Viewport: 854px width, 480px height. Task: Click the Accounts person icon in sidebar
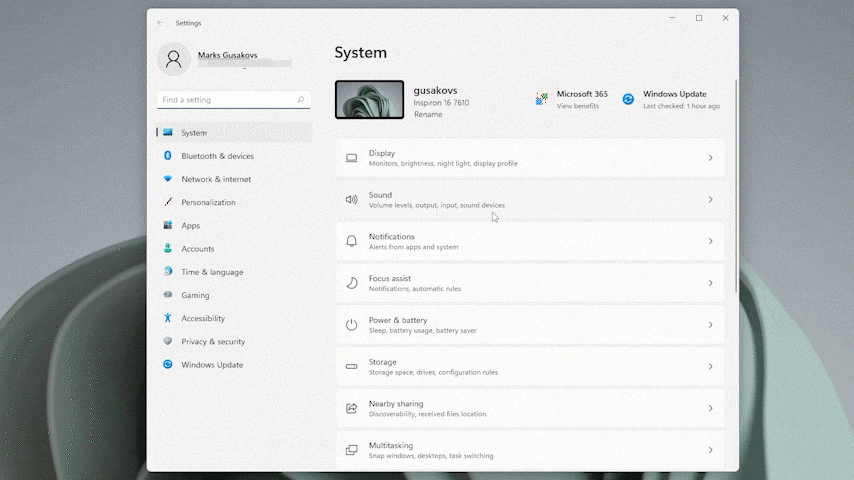[x=168, y=248]
